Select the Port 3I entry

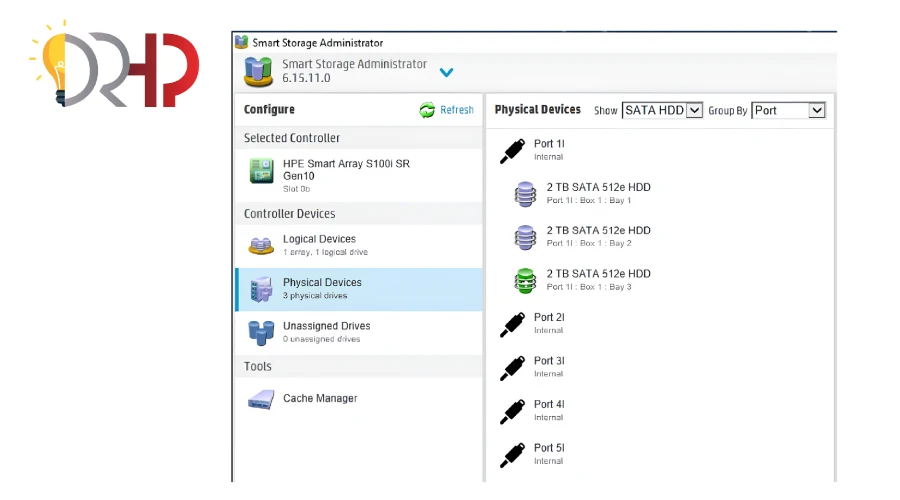pyautogui.click(x=549, y=361)
